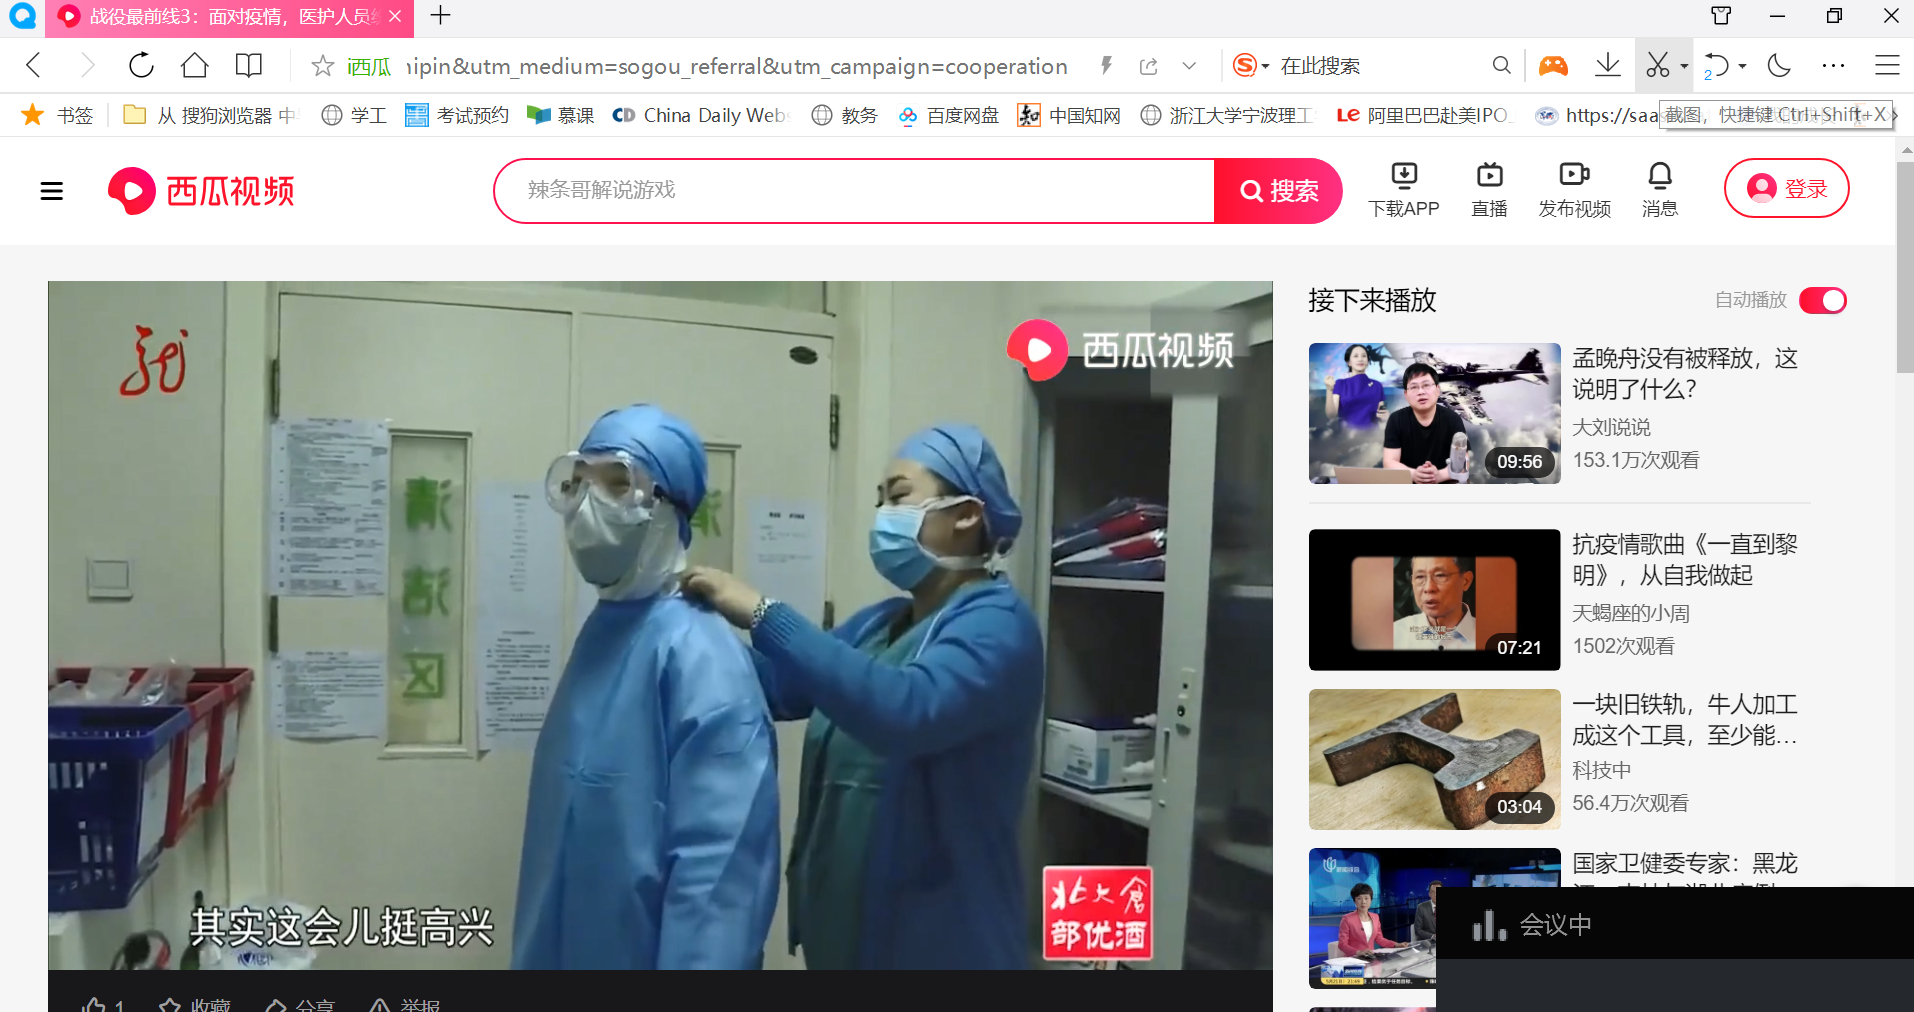The width and height of the screenshot is (1914, 1012).
Task: Open the China Daily bookmark
Action: pos(699,116)
